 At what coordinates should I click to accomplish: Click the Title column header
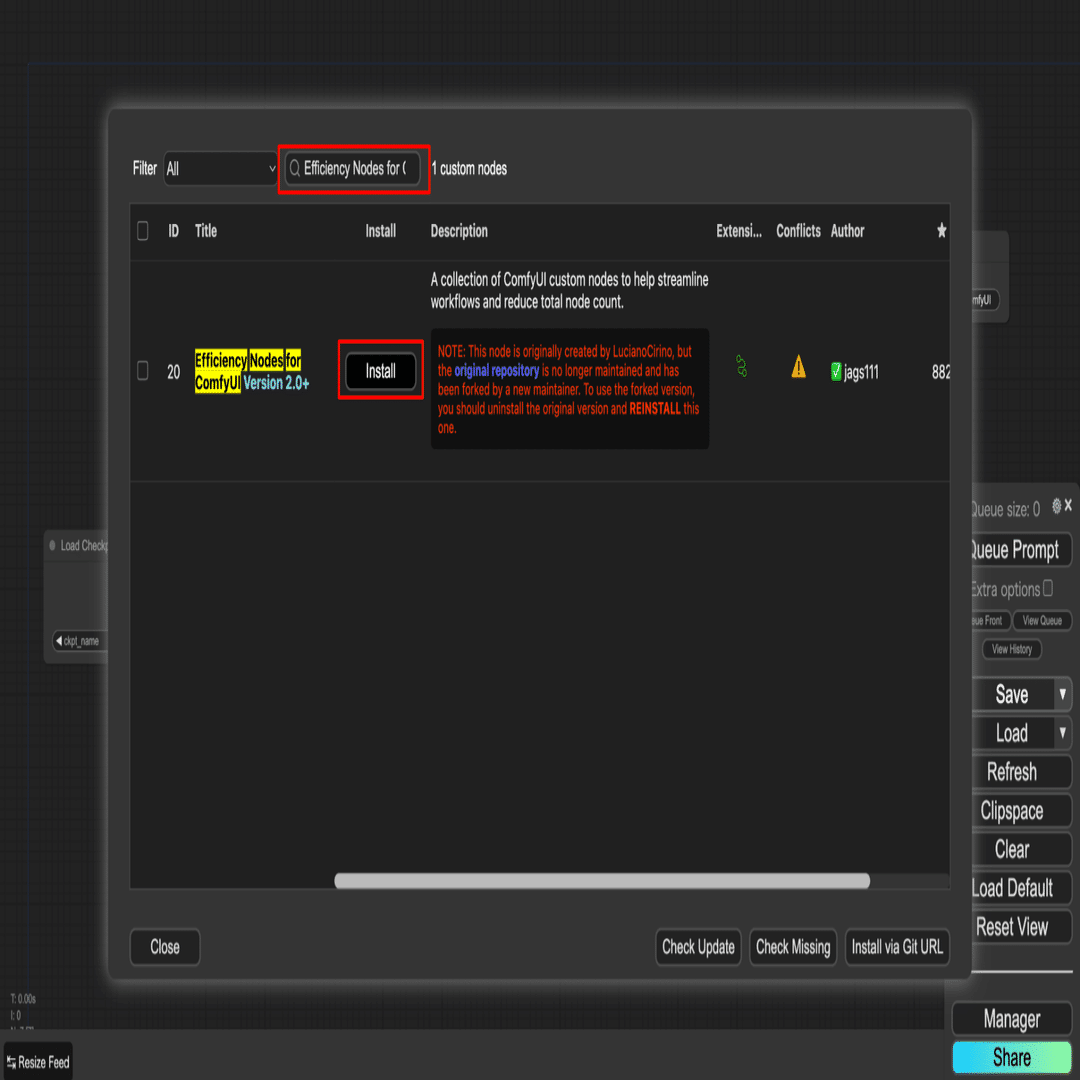206,231
